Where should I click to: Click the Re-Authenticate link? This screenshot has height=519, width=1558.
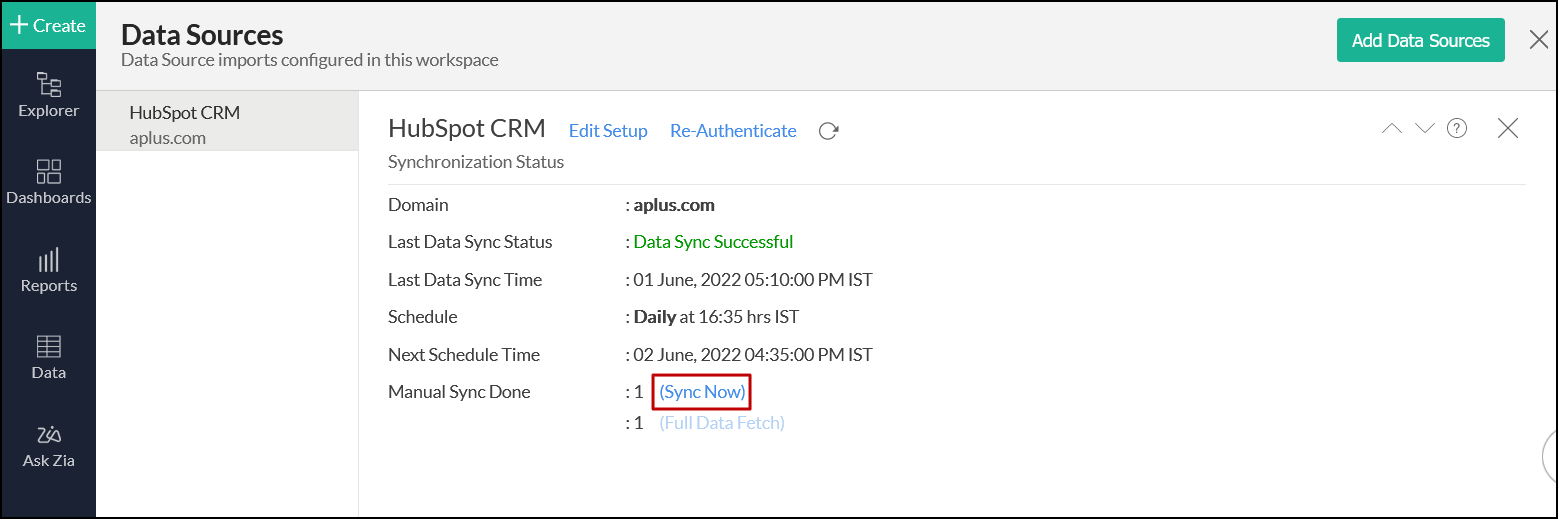733,131
